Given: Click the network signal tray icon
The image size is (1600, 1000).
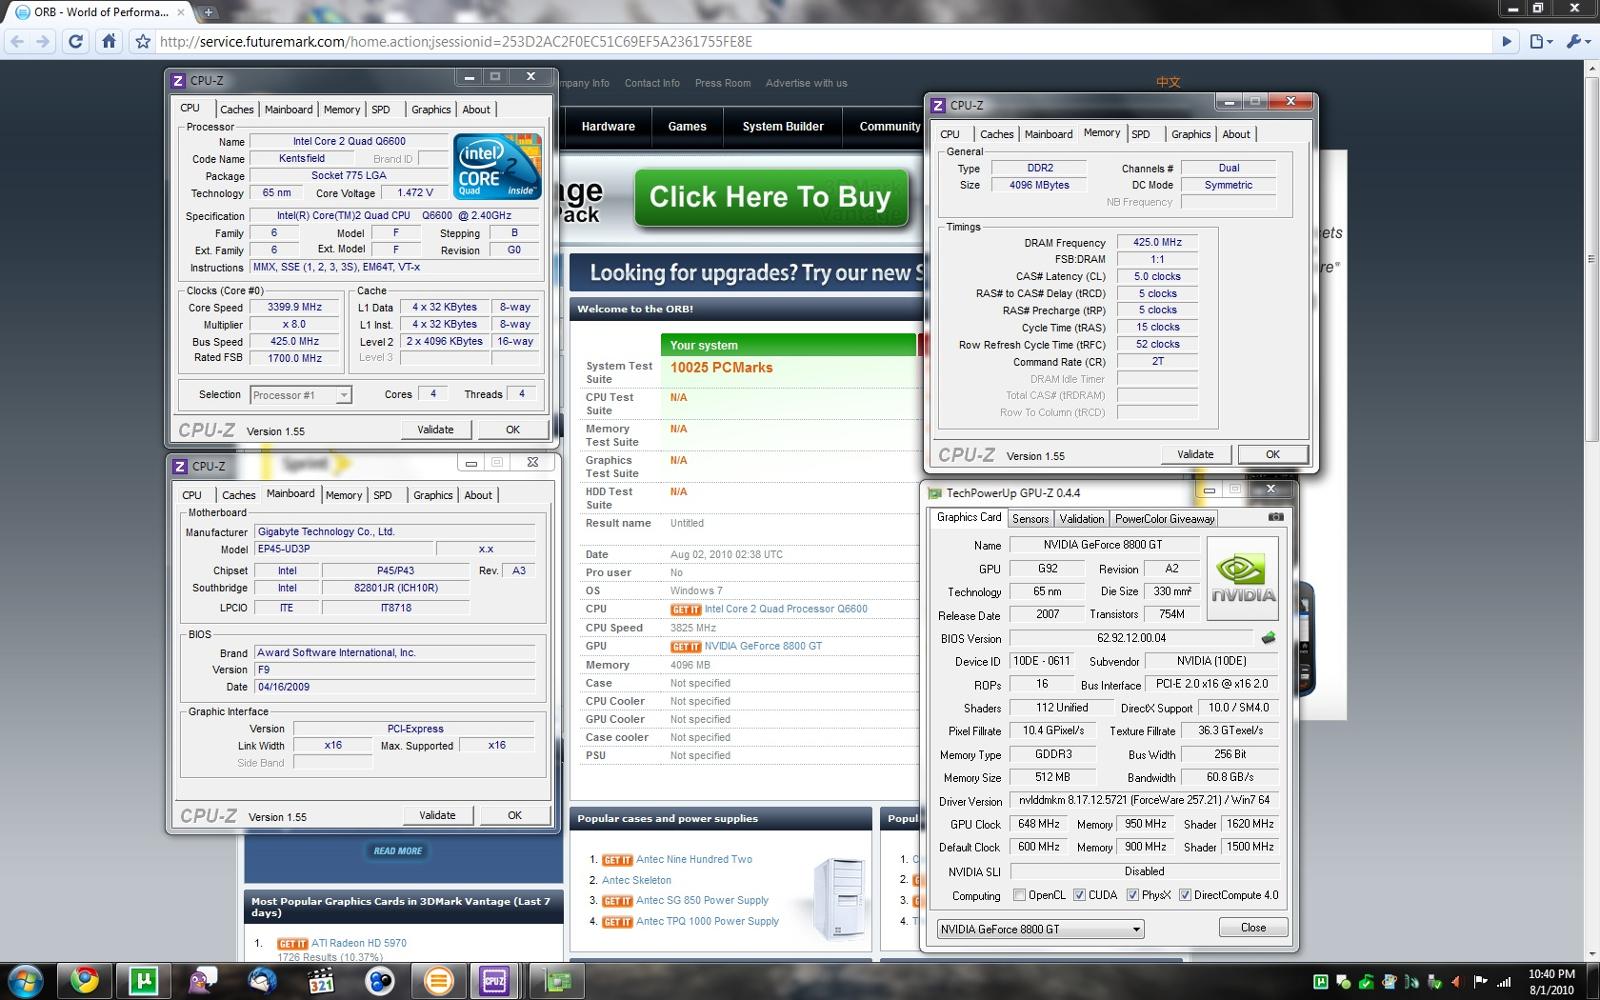Looking at the screenshot, I should tap(1502, 982).
